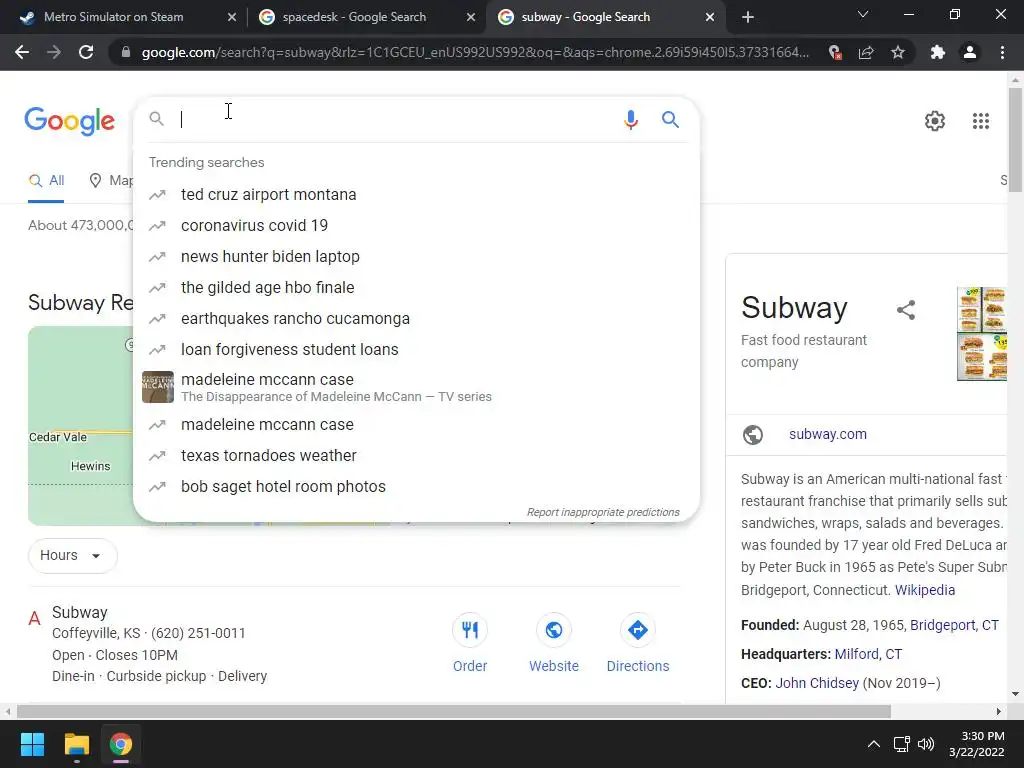Open the Chrome profile avatar icon
The height and width of the screenshot is (768, 1024).
tap(970, 52)
